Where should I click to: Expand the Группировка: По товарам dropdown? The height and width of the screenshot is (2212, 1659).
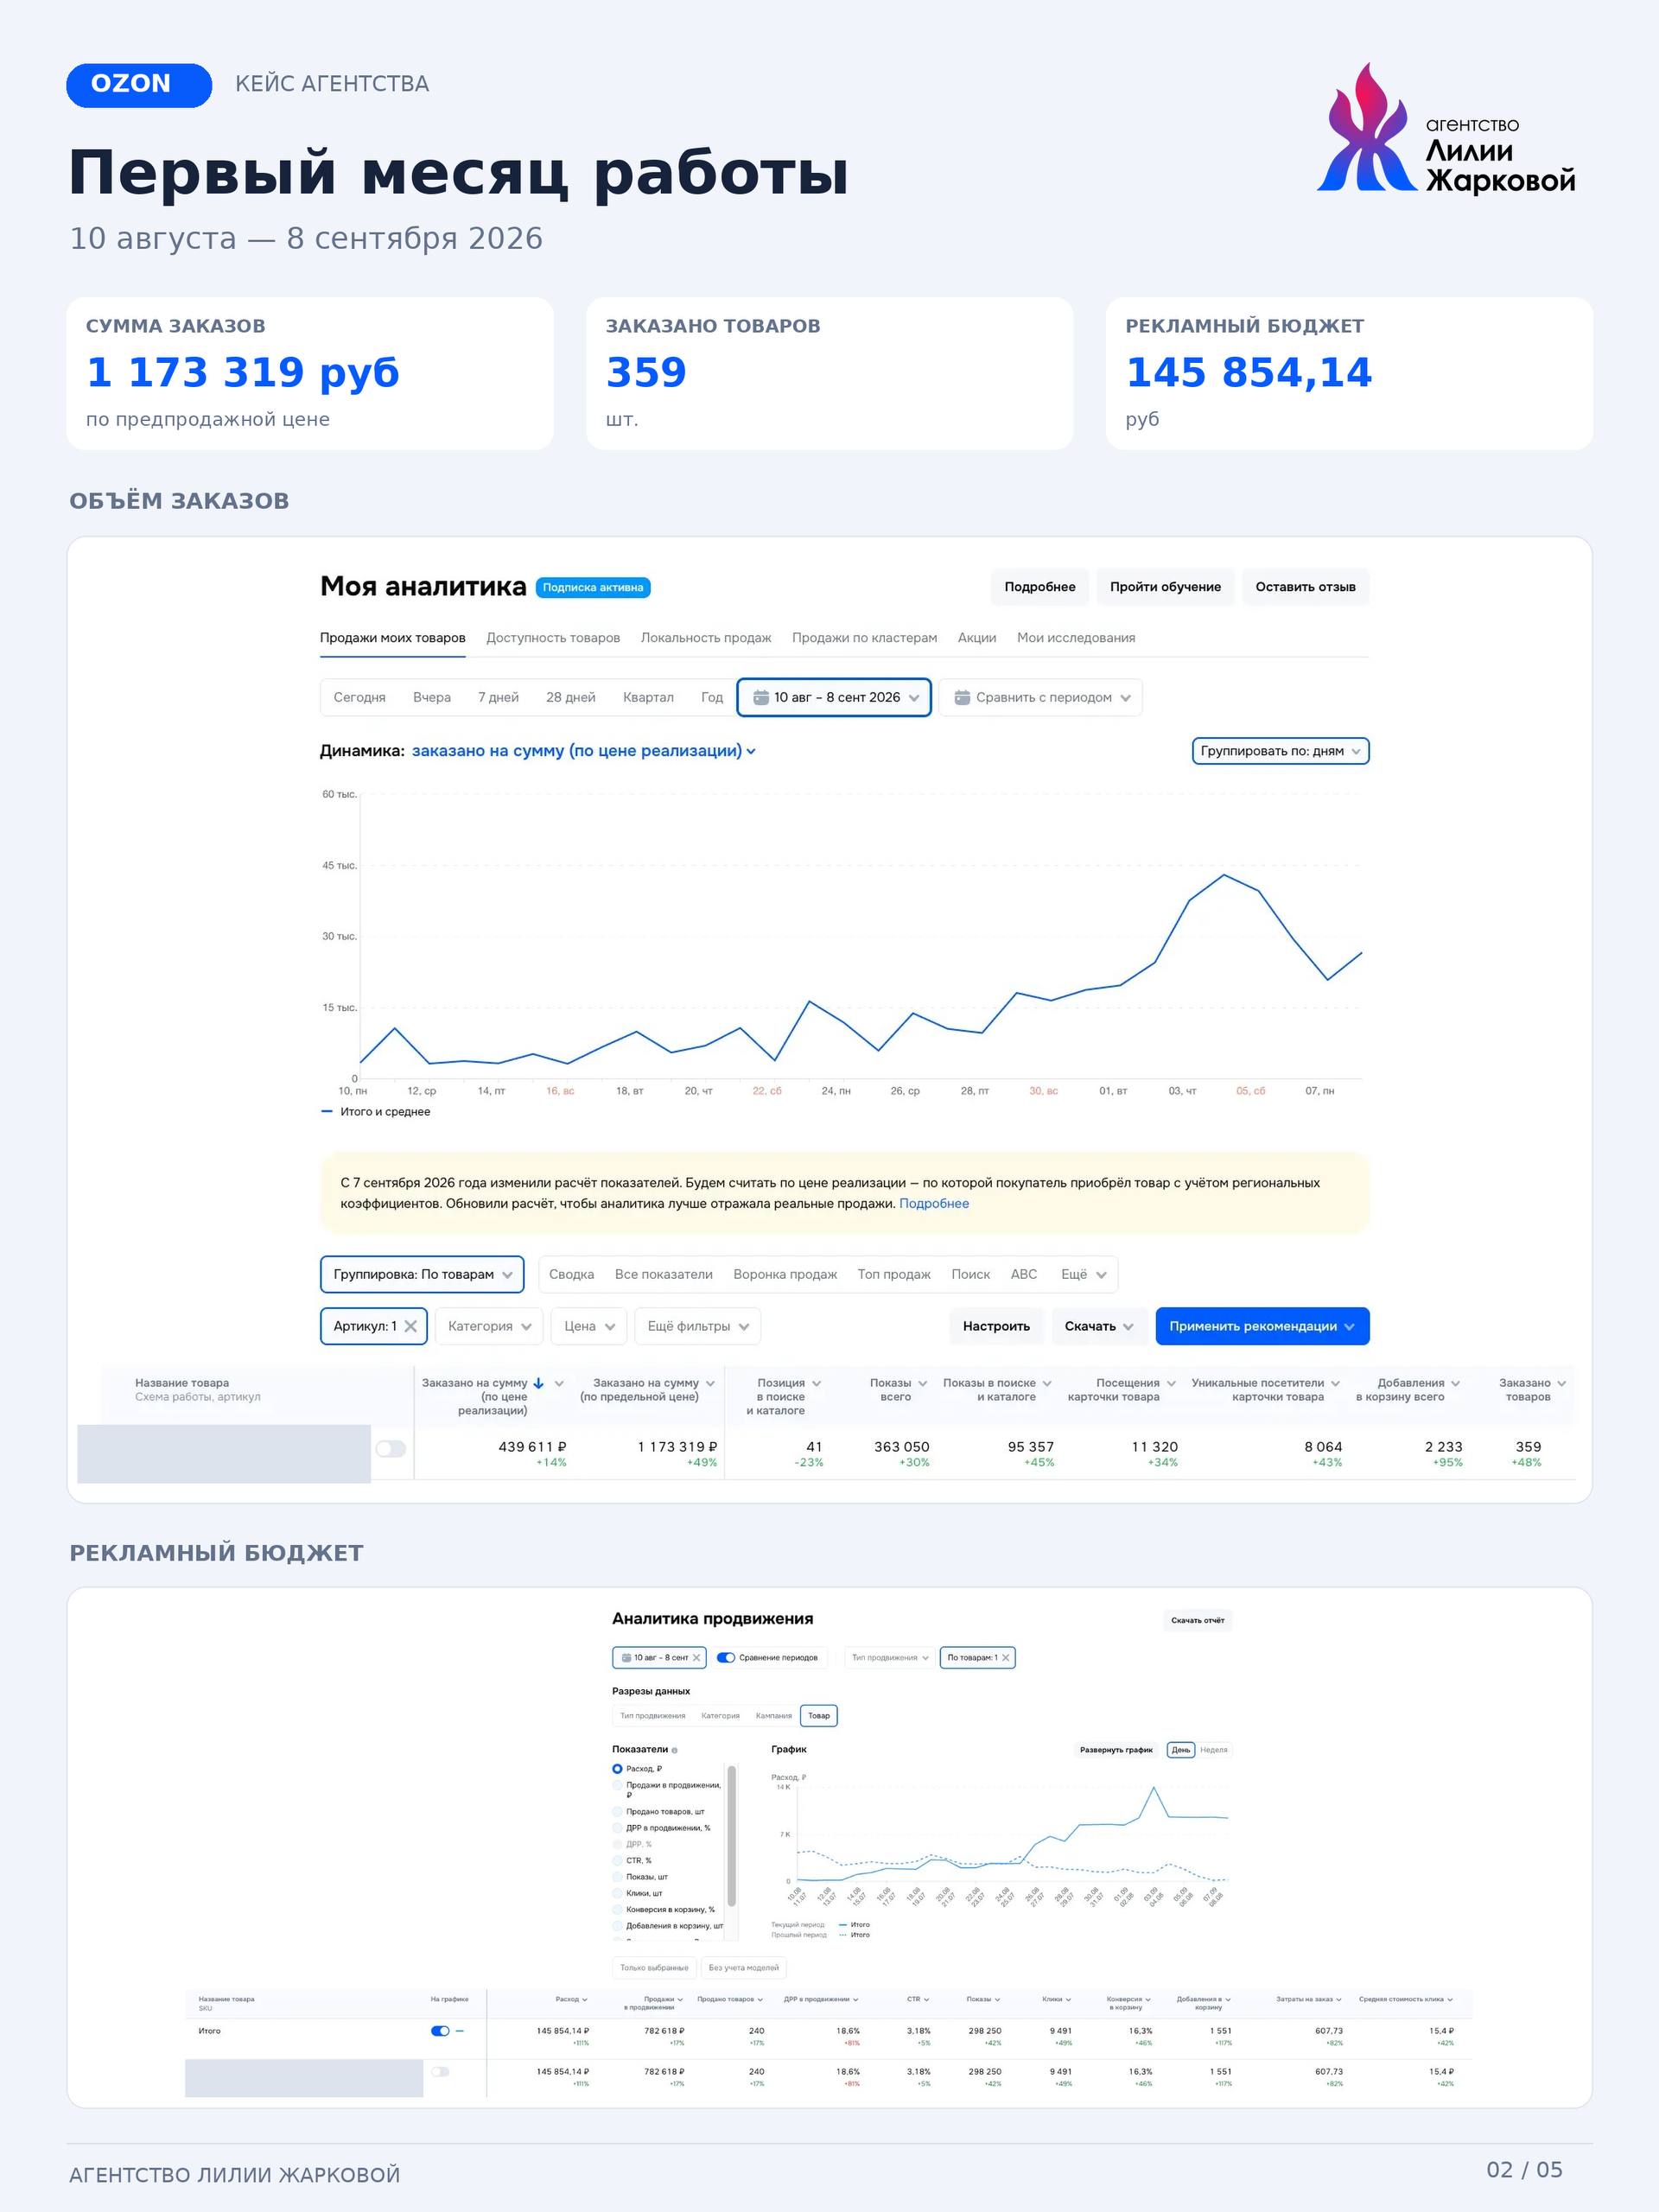tap(422, 1274)
